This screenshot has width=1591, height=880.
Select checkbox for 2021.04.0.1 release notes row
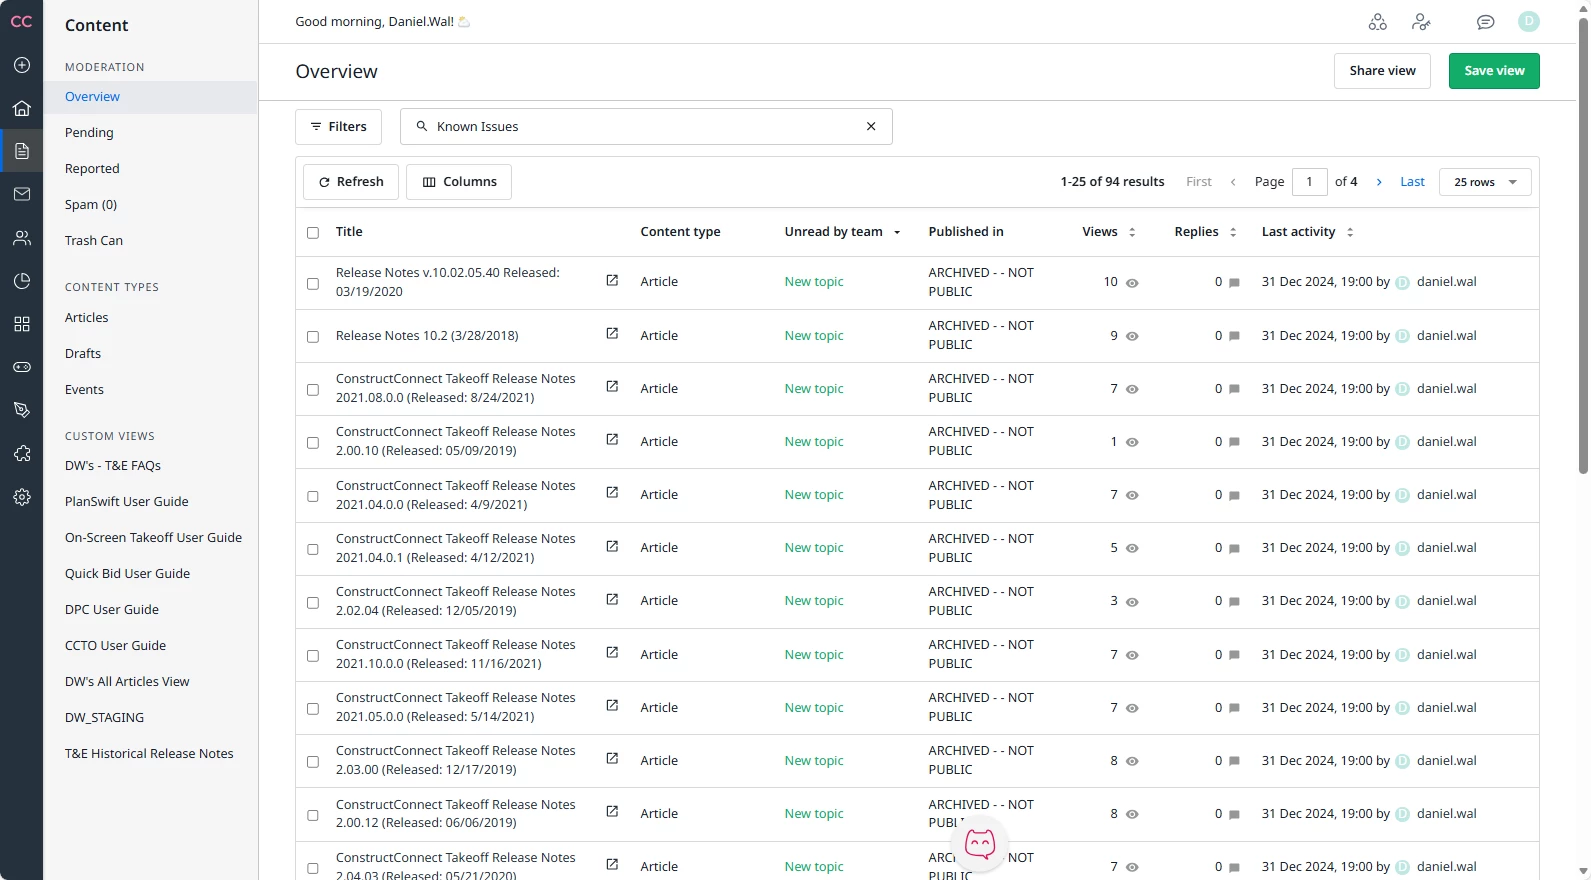(x=313, y=550)
